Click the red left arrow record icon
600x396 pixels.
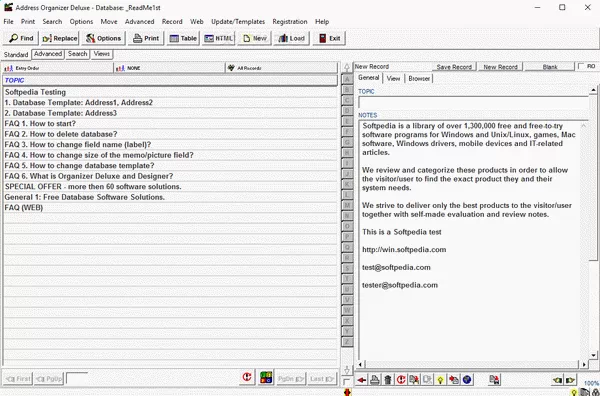(361, 380)
